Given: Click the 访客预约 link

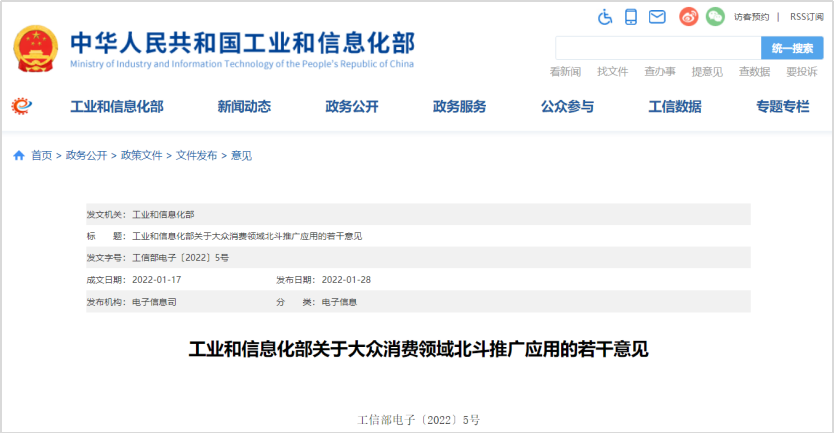Looking at the screenshot, I should pyautogui.click(x=751, y=17).
